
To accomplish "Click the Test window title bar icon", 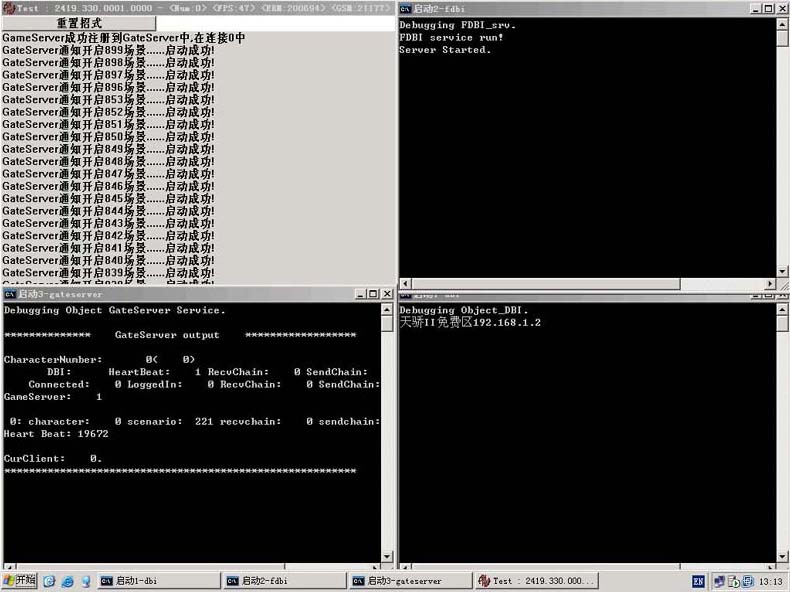I will click(x=8, y=8).
